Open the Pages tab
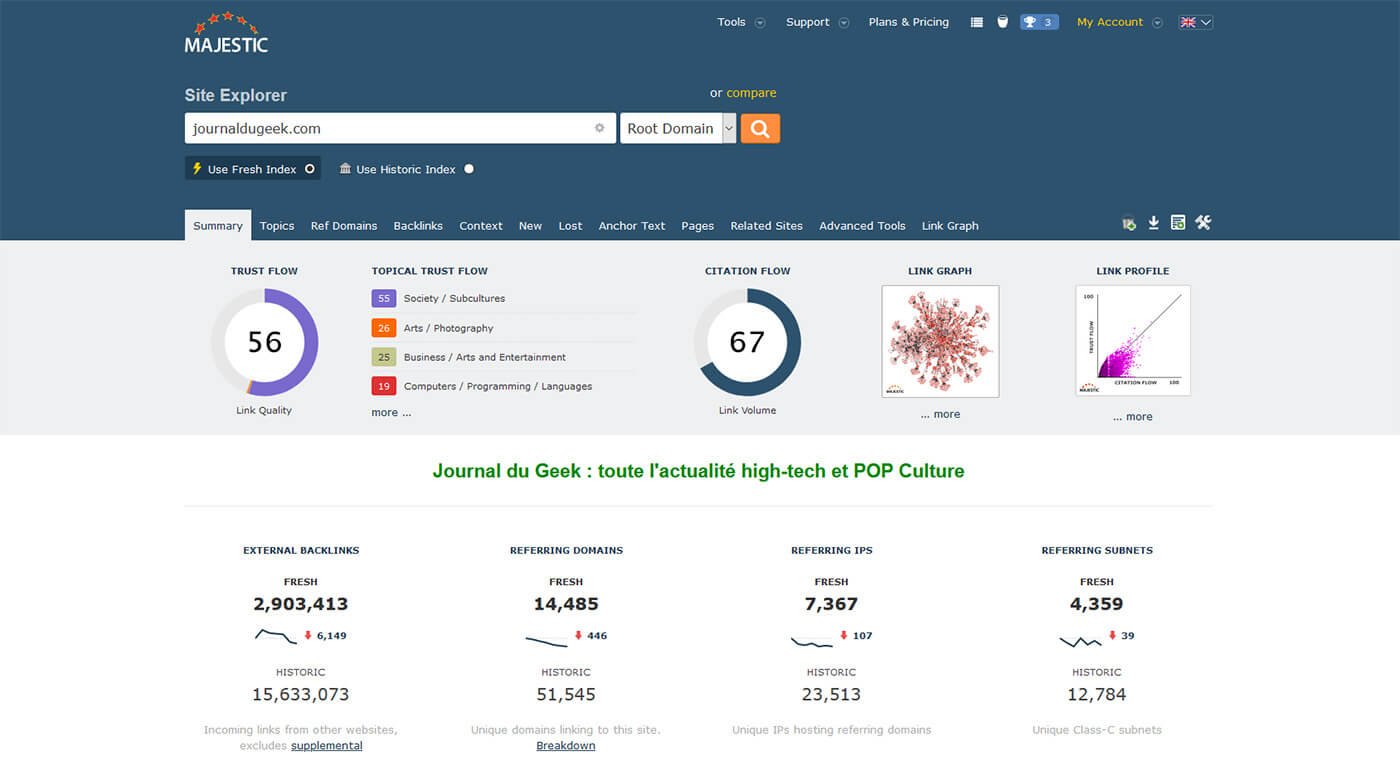 click(x=697, y=225)
